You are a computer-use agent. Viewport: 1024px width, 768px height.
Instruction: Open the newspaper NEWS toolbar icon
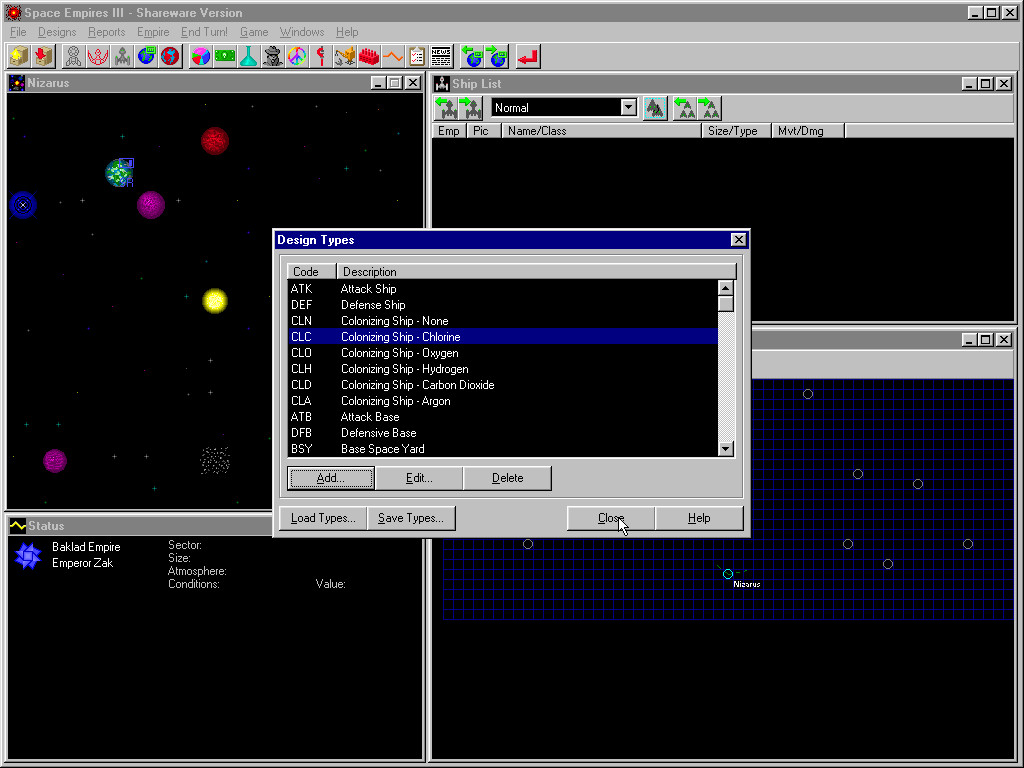click(441, 56)
